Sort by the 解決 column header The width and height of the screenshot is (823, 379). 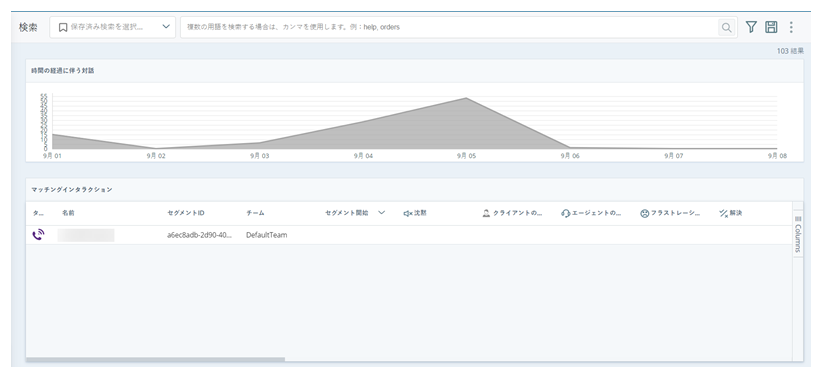(x=736, y=214)
